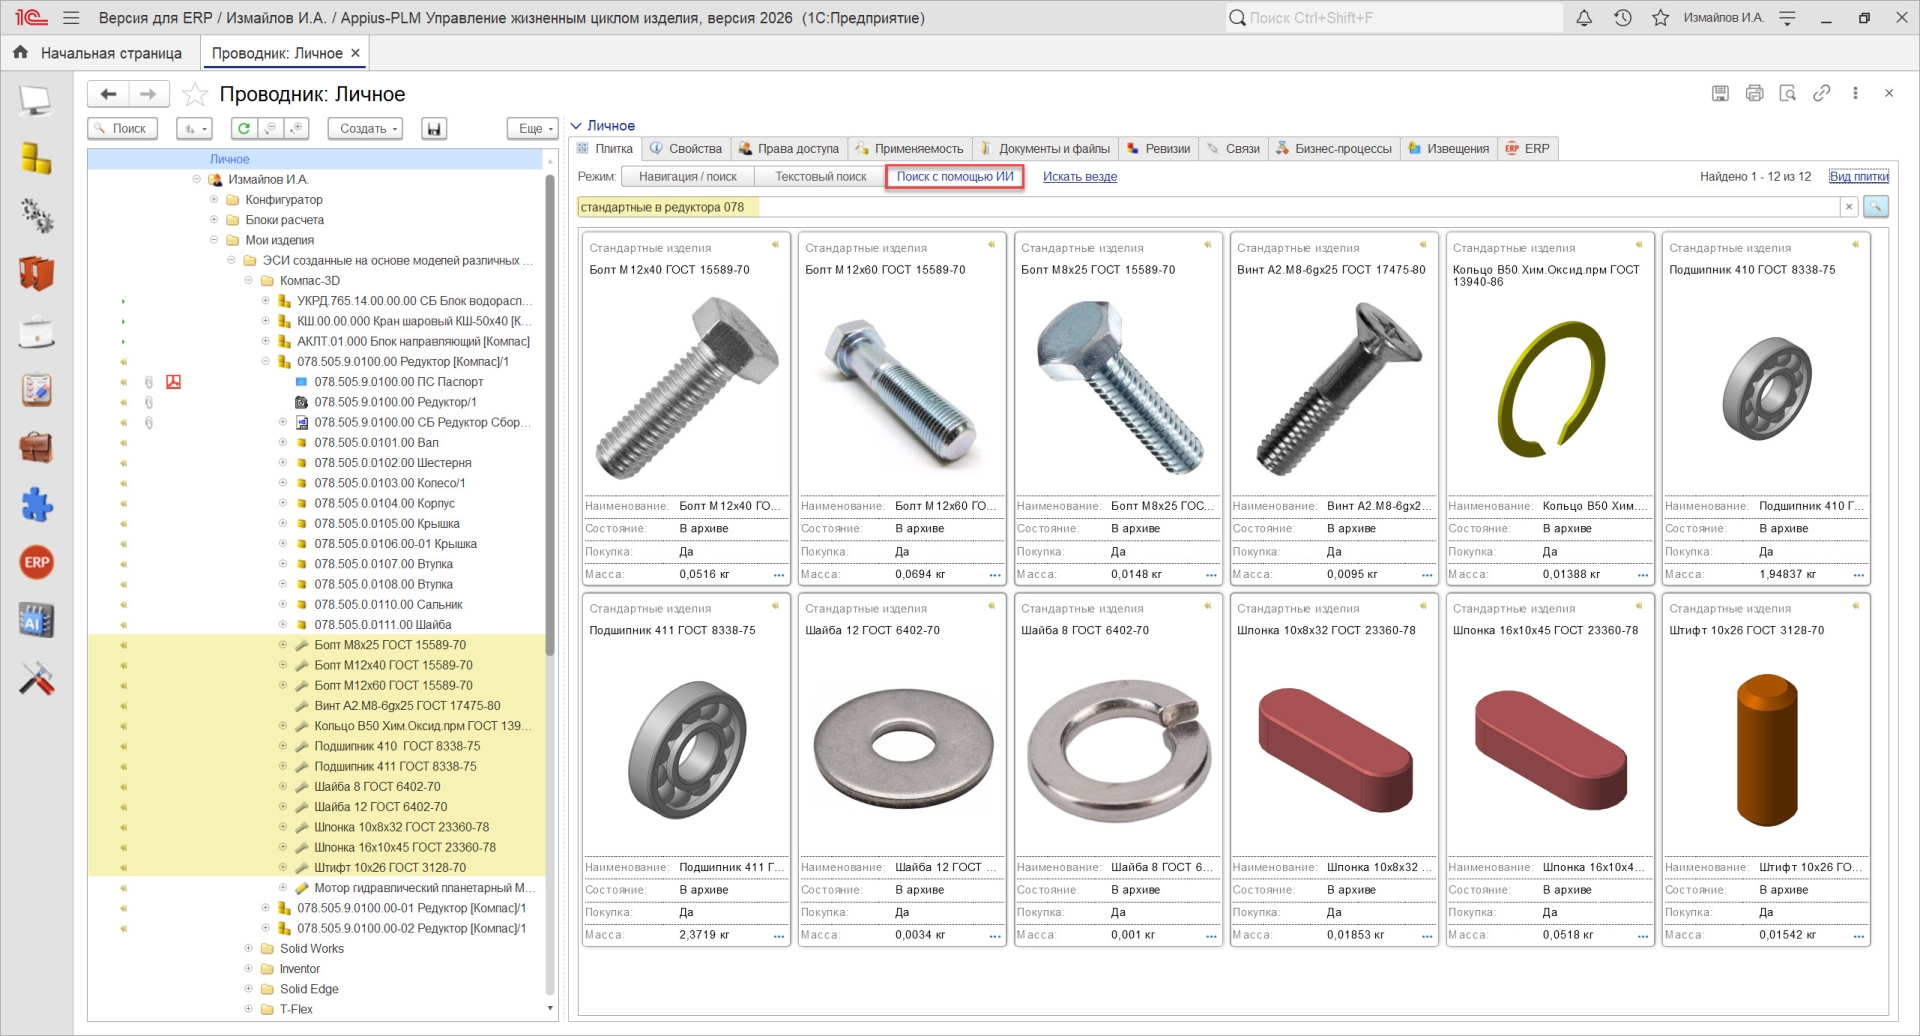The width and height of the screenshot is (1920, 1036).
Task: Open the briefcase section in sidebar
Action: click(x=37, y=447)
